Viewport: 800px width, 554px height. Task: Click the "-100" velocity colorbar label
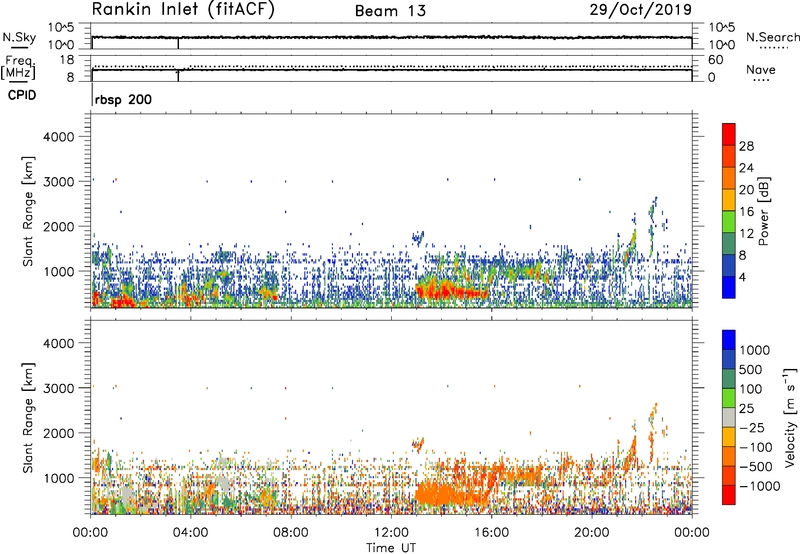point(755,447)
